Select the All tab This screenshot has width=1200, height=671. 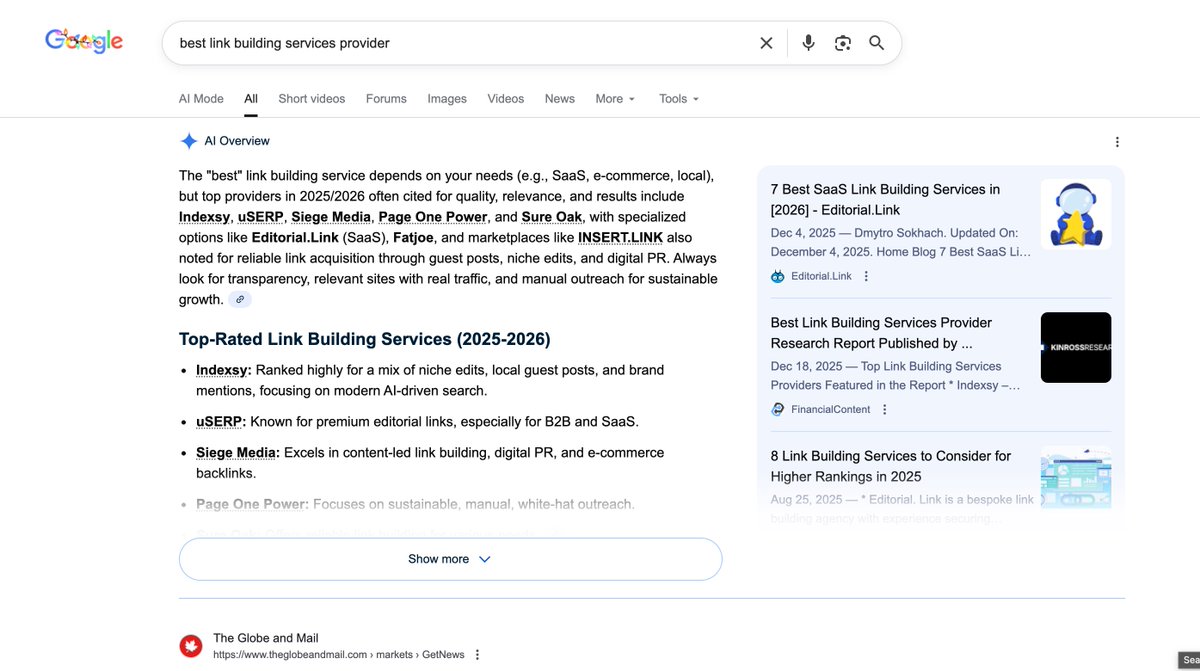tap(251, 99)
